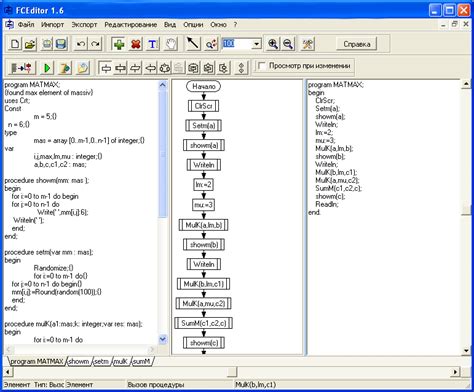
Task: Click the red X delete icon
Action: click(x=136, y=44)
